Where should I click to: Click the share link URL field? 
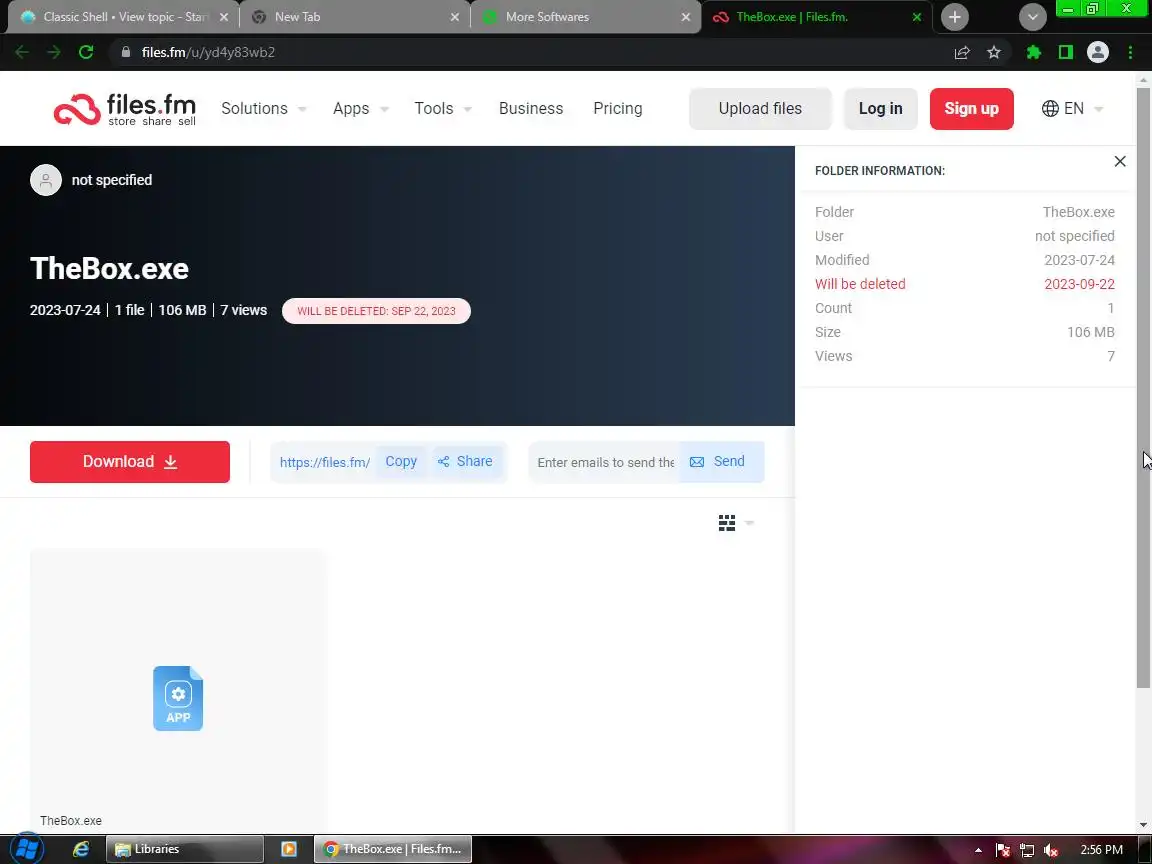(x=324, y=462)
